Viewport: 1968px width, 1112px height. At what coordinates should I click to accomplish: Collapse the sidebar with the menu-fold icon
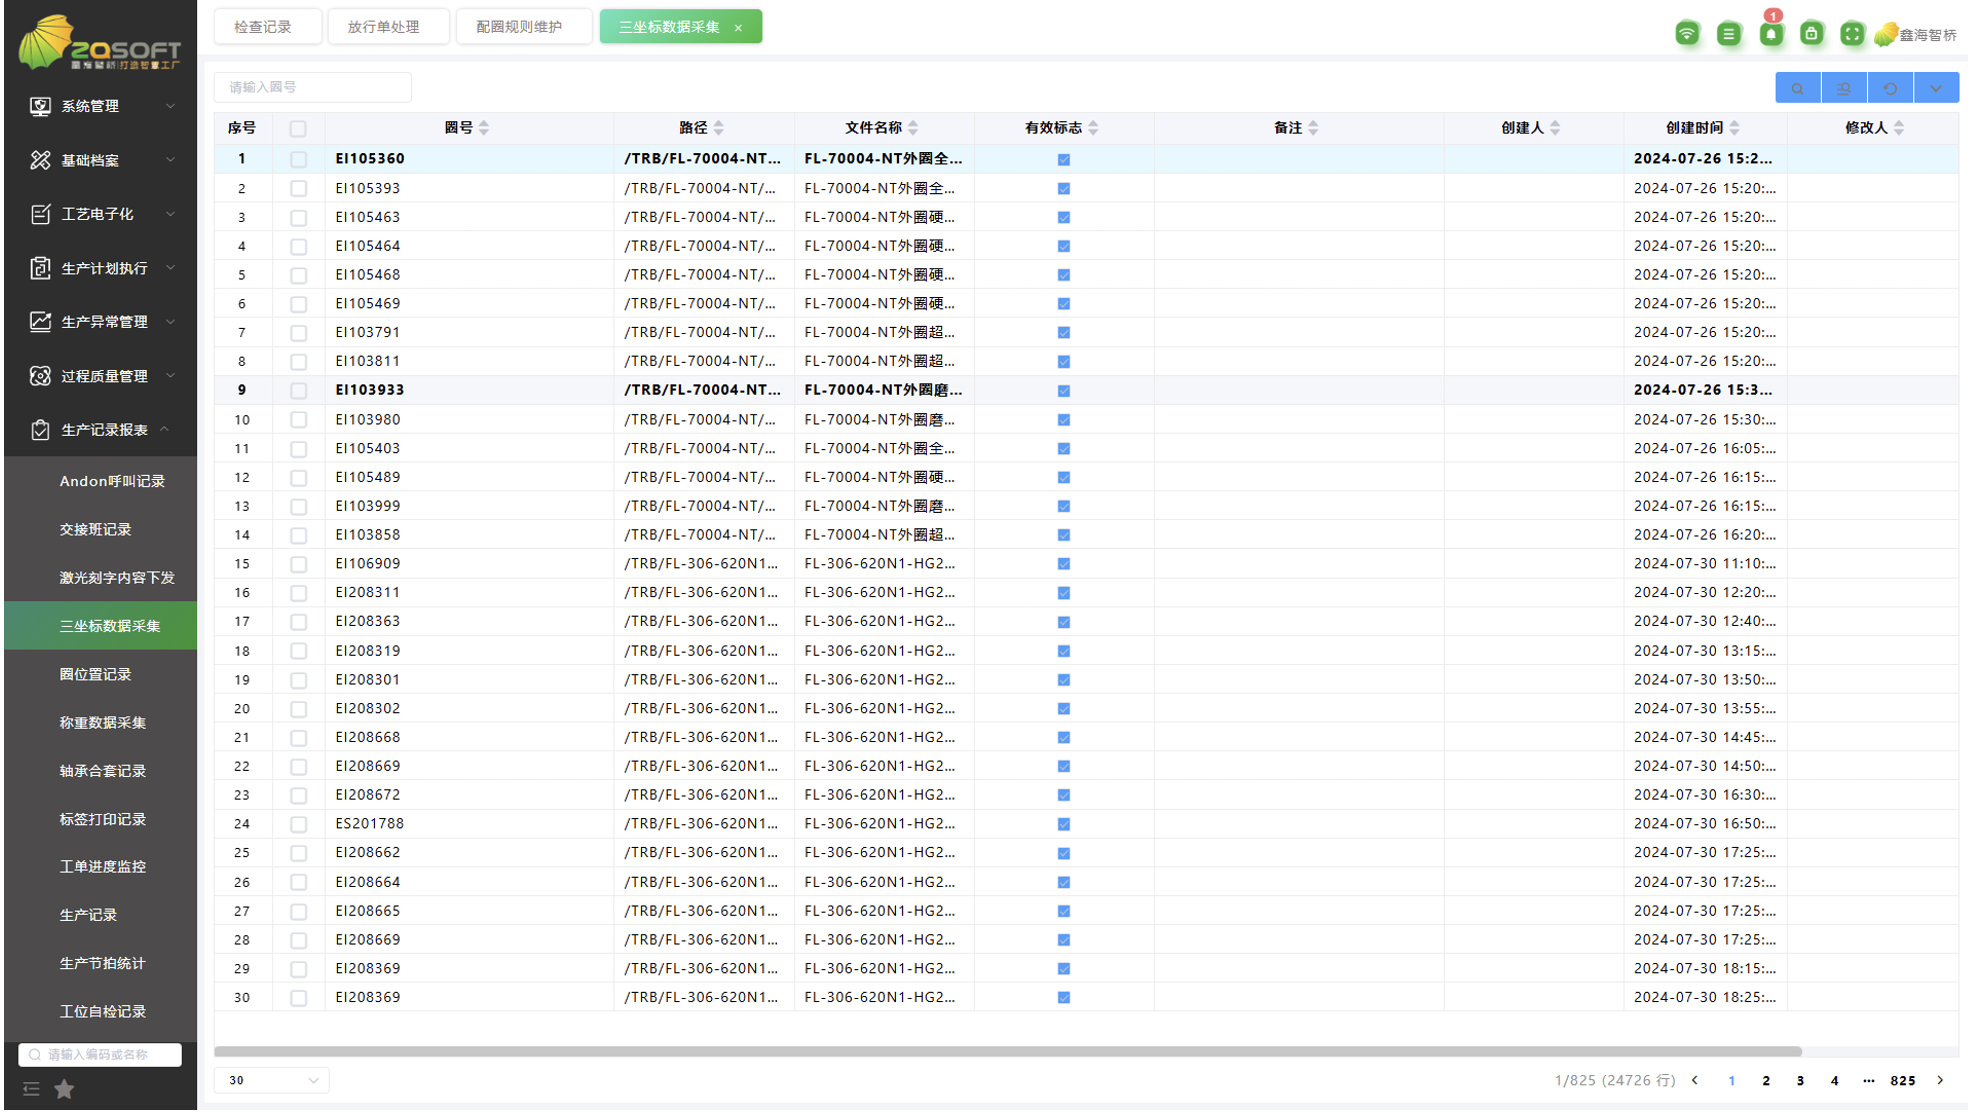click(31, 1089)
